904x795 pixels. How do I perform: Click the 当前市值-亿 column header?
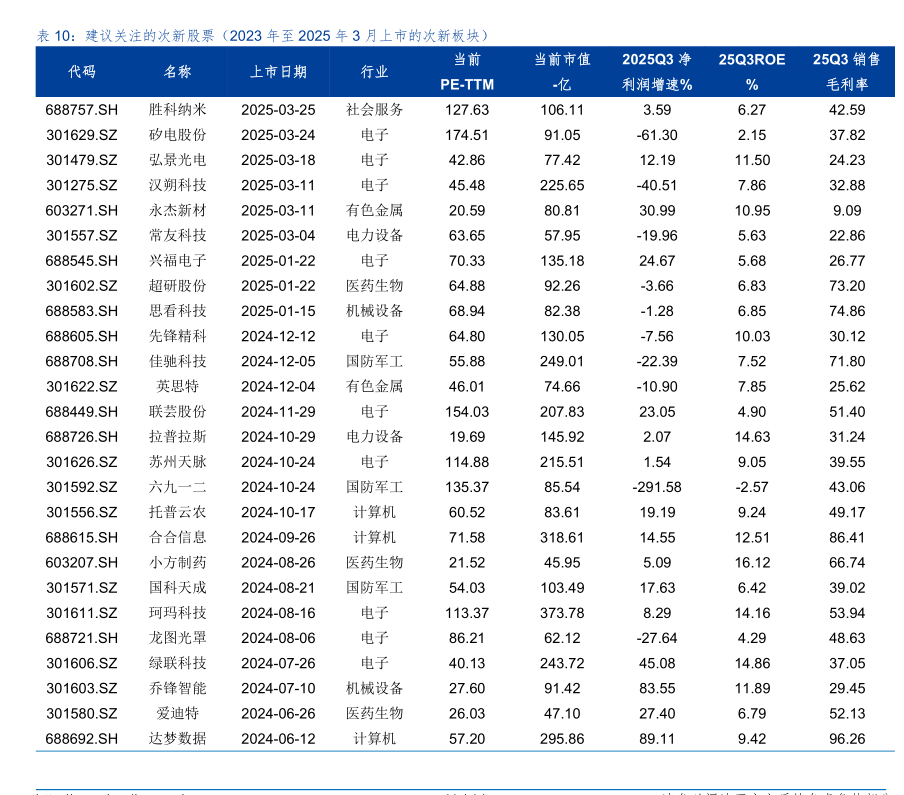click(x=562, y=72)
